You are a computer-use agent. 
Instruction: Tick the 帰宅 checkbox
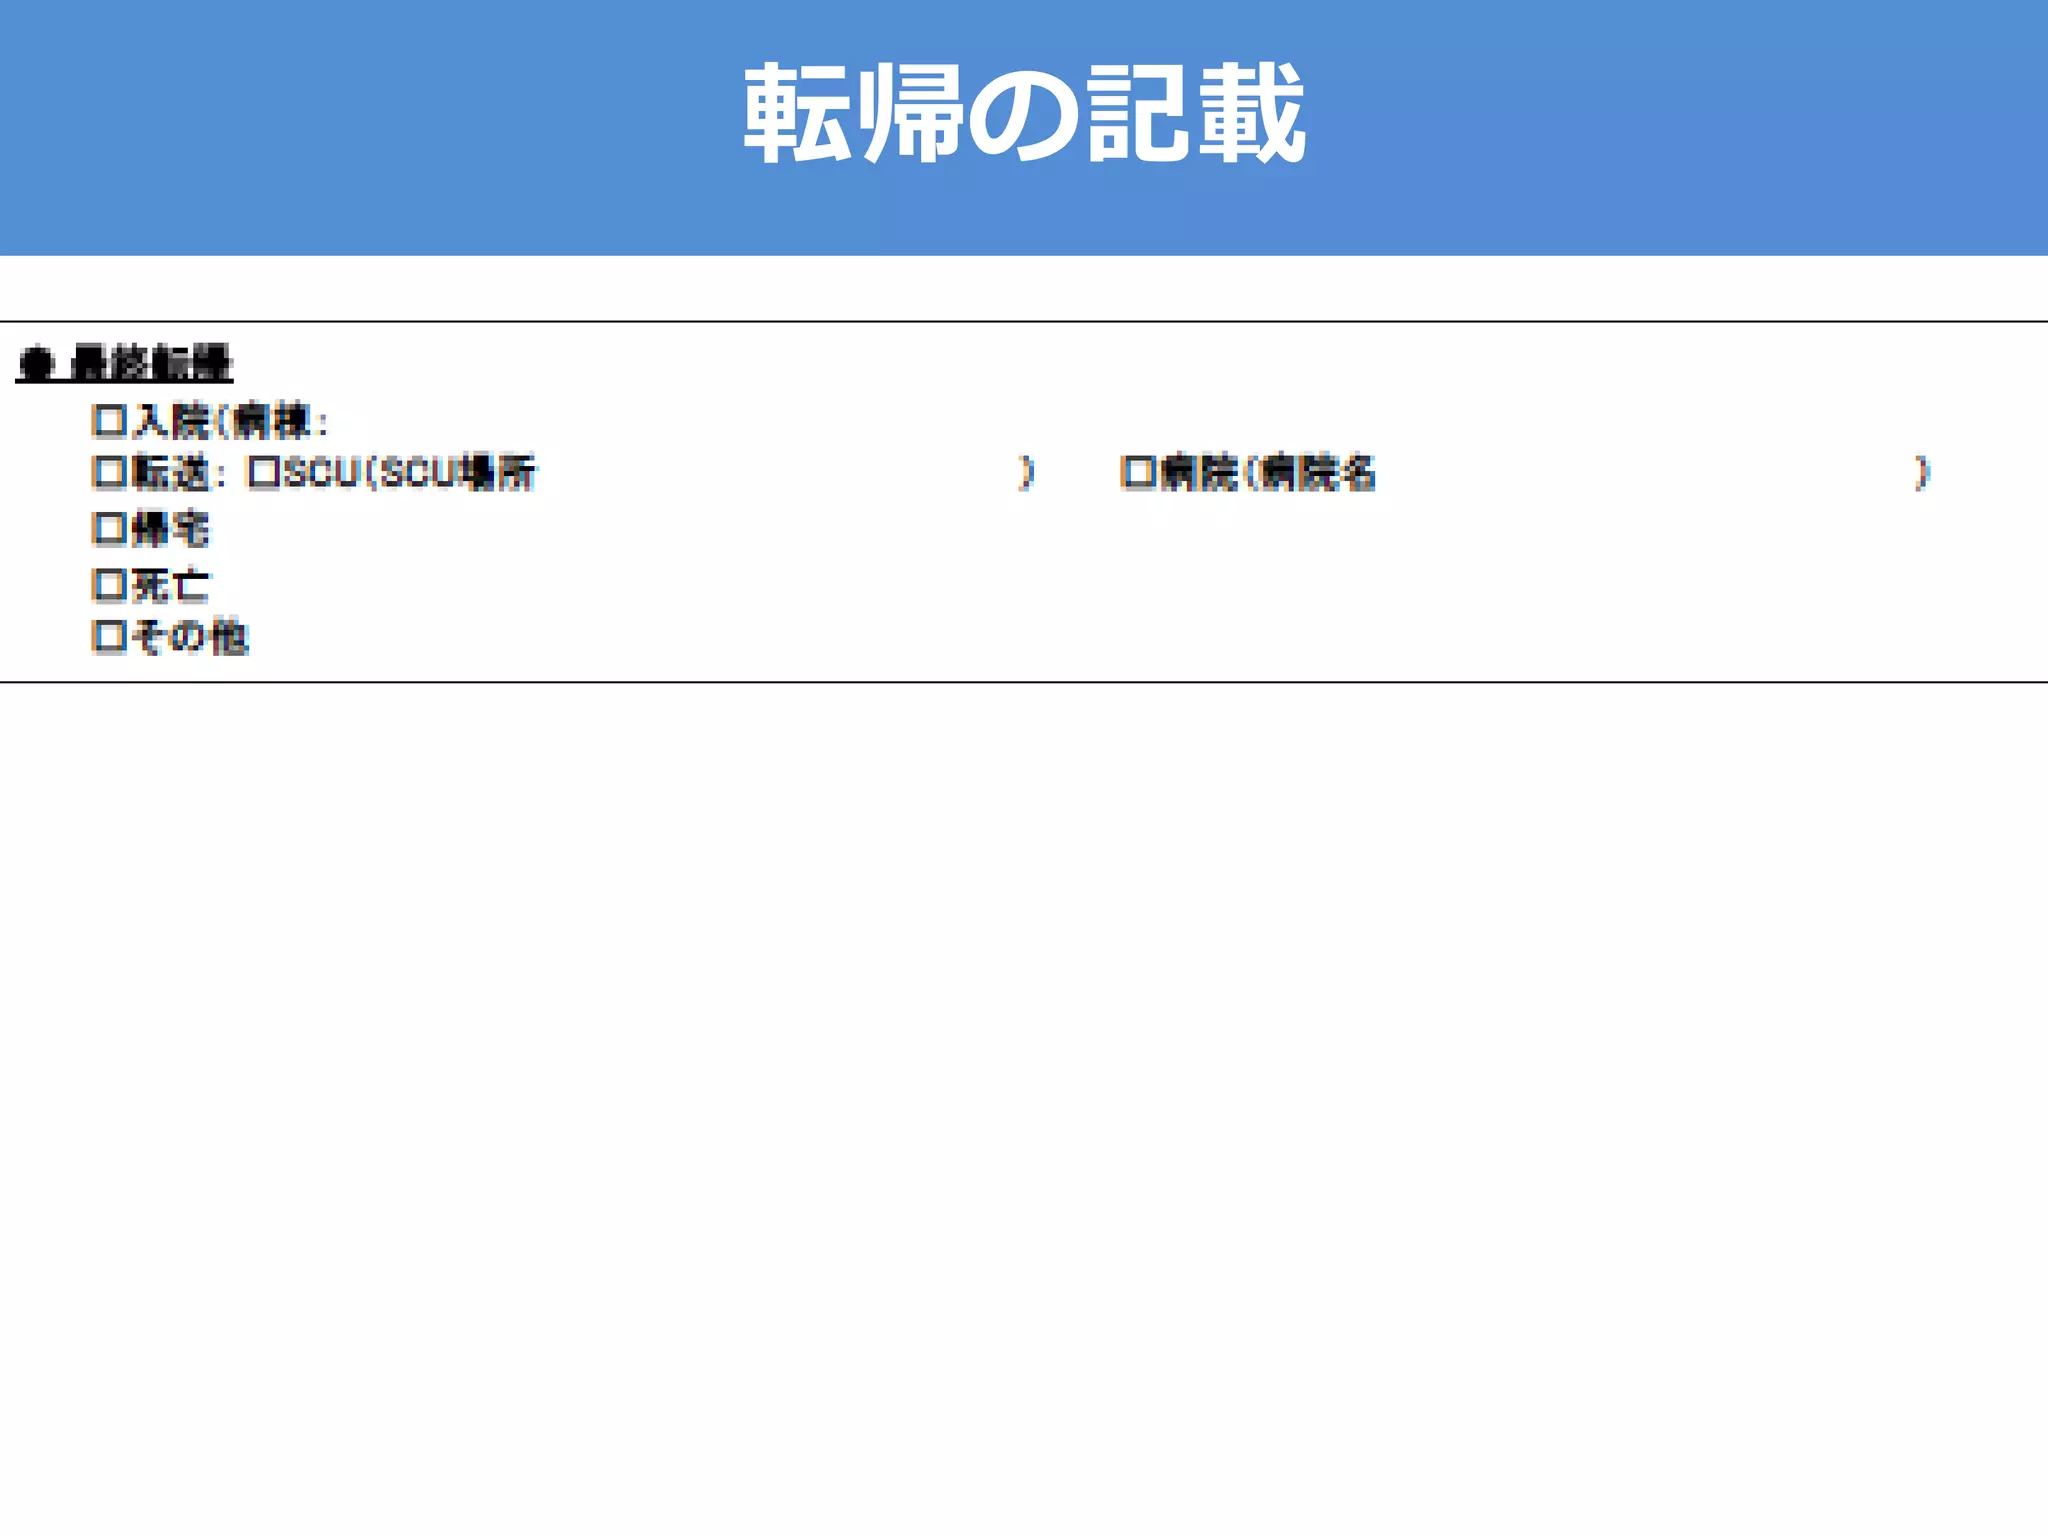point(109,528)
